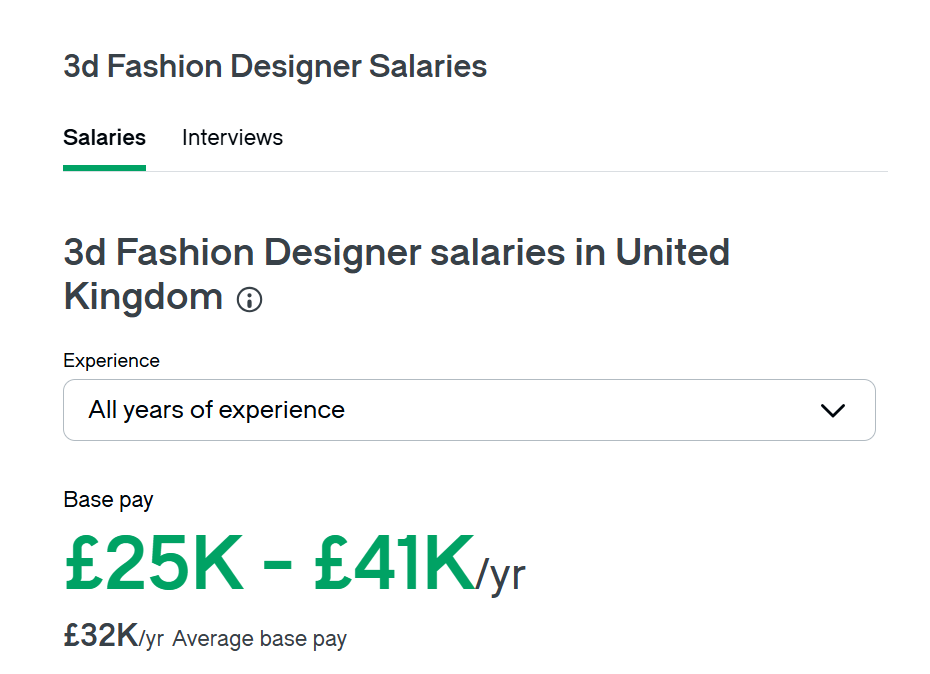Click the chevron to expand experience options
930x674 pixels.
coord(831,410)
